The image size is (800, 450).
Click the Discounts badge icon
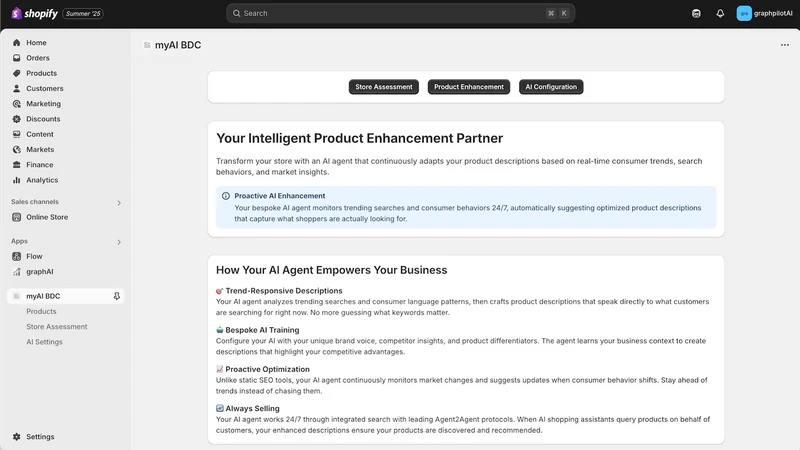(17, 119)
